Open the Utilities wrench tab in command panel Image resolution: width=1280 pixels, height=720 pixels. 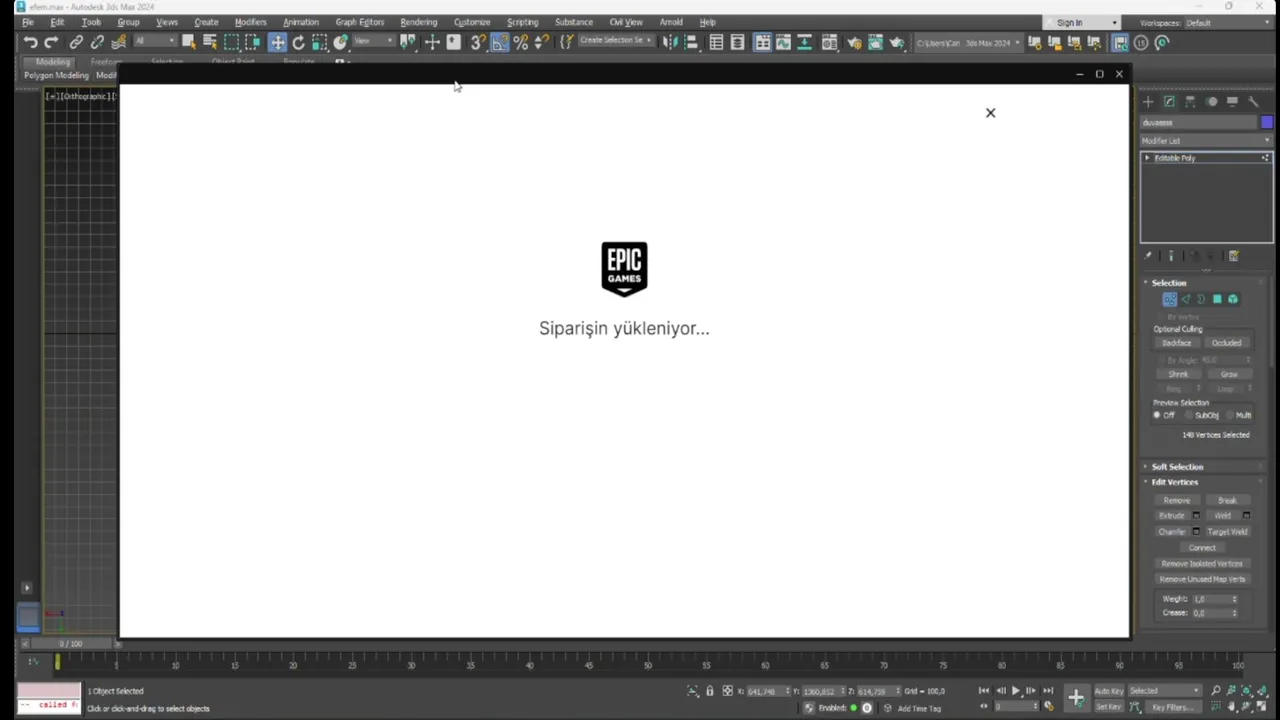click(1254, 101)
